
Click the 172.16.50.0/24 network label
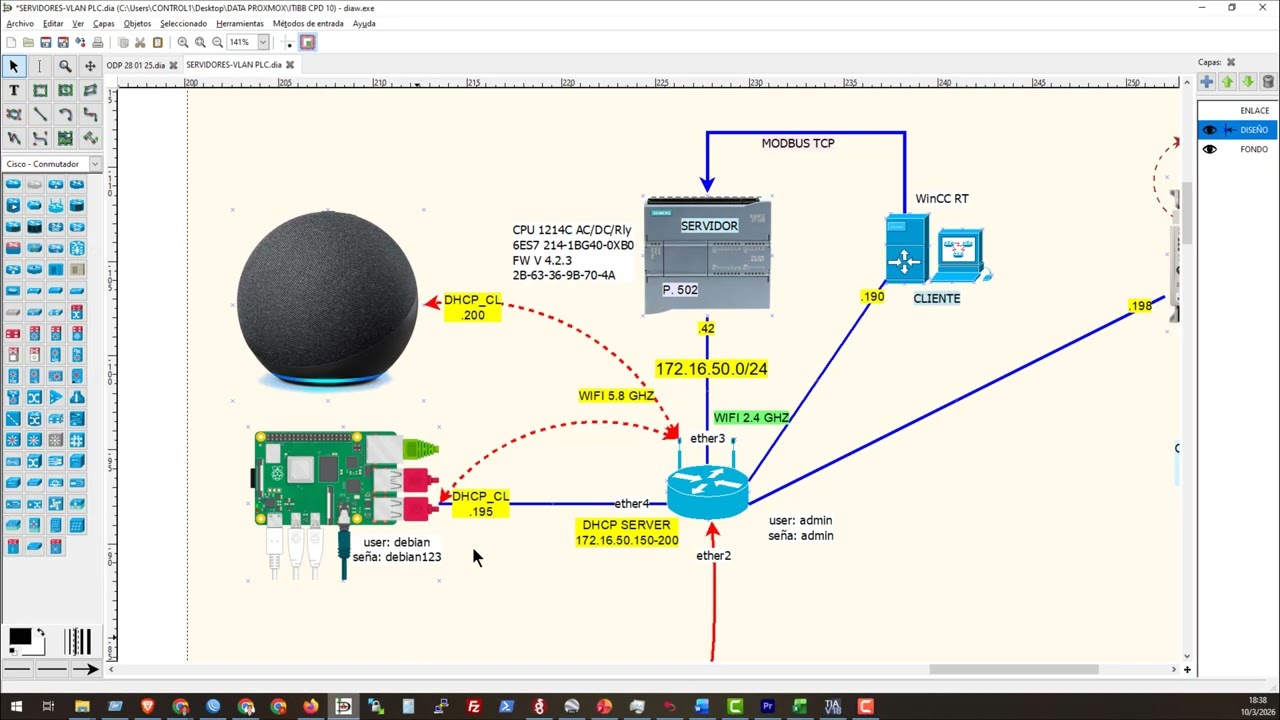pyautogui.click(x=711, y=369)
